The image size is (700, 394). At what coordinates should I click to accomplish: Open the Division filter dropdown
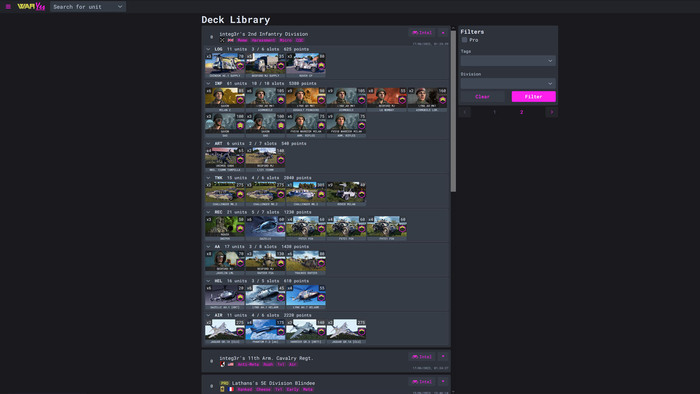click(x=508, y=83)
